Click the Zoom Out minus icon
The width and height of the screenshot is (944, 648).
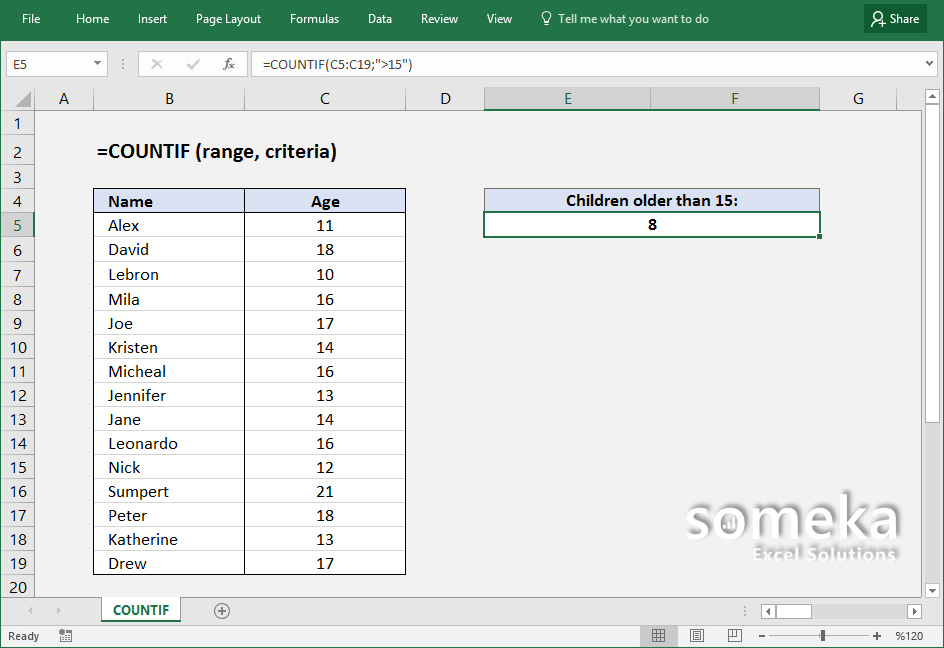pyautogui.click(x=761, y=635)
